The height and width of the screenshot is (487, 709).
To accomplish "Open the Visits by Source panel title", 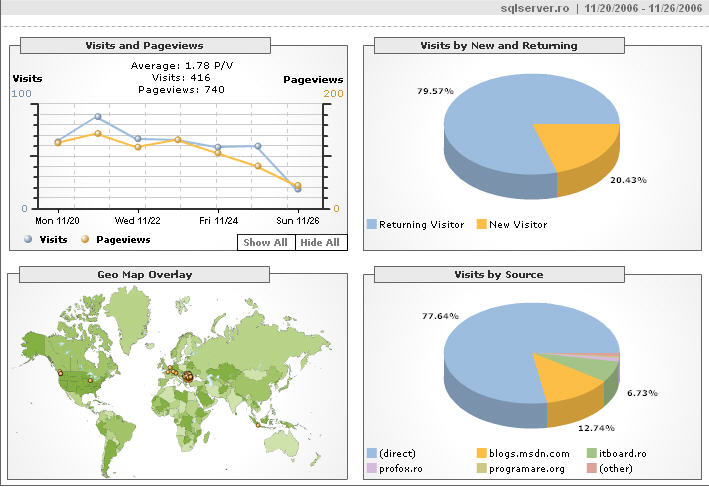I will 499,274.
